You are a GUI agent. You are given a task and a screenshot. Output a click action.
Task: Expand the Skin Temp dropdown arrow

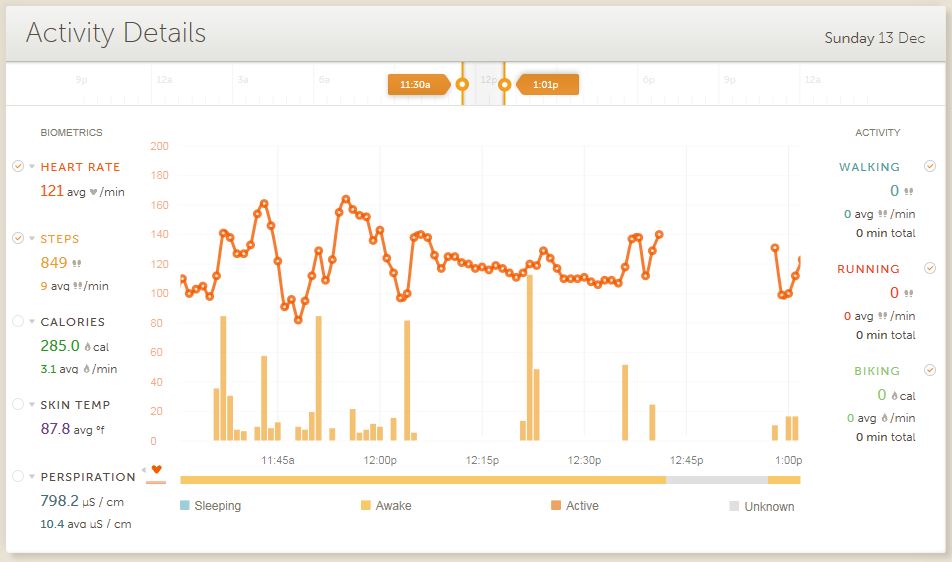(x=32, y=405)
